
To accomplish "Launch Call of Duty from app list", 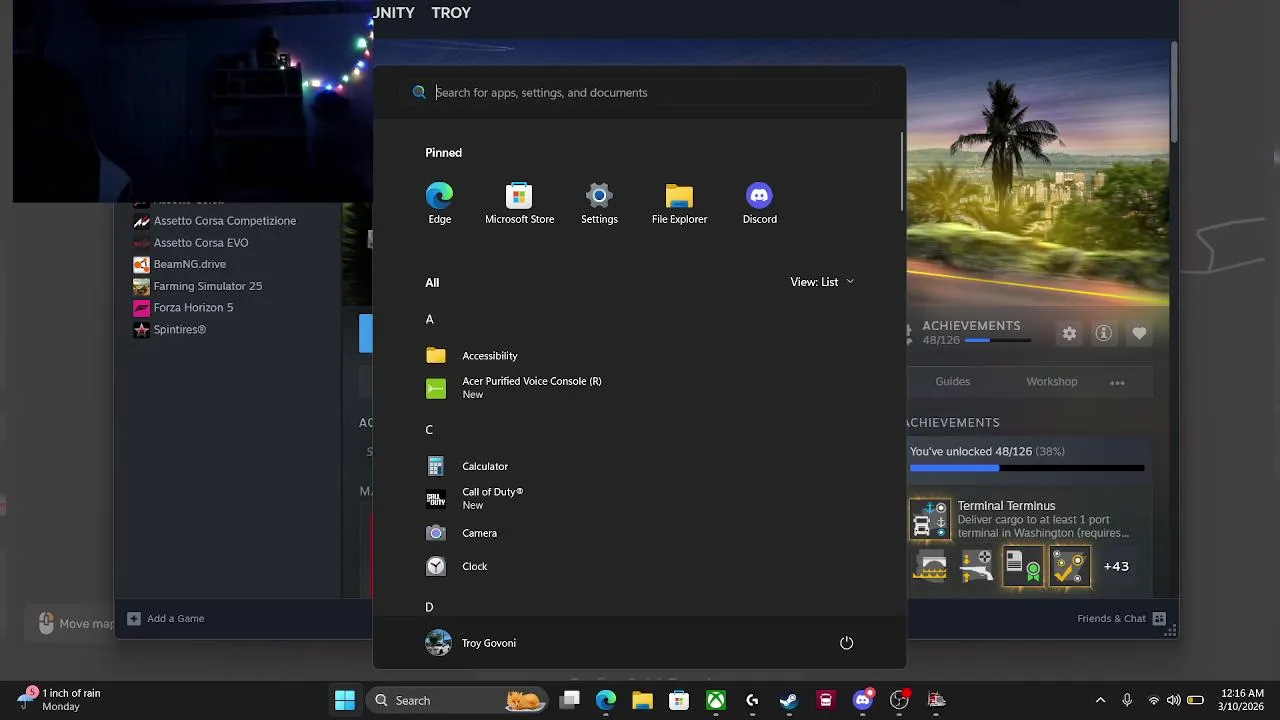I will pyautogui.click(x=640, y=498).
